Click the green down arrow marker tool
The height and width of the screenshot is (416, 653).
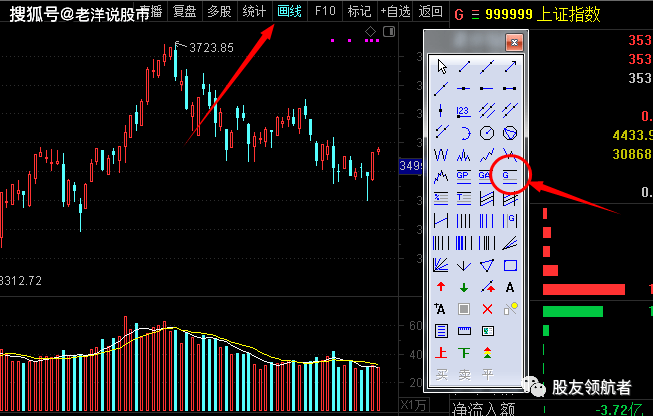point(463,287)
